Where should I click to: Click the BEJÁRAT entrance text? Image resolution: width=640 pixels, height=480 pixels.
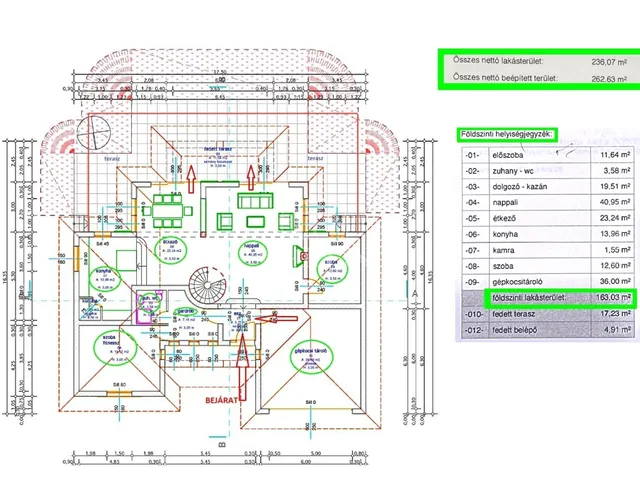pos(221,399)
